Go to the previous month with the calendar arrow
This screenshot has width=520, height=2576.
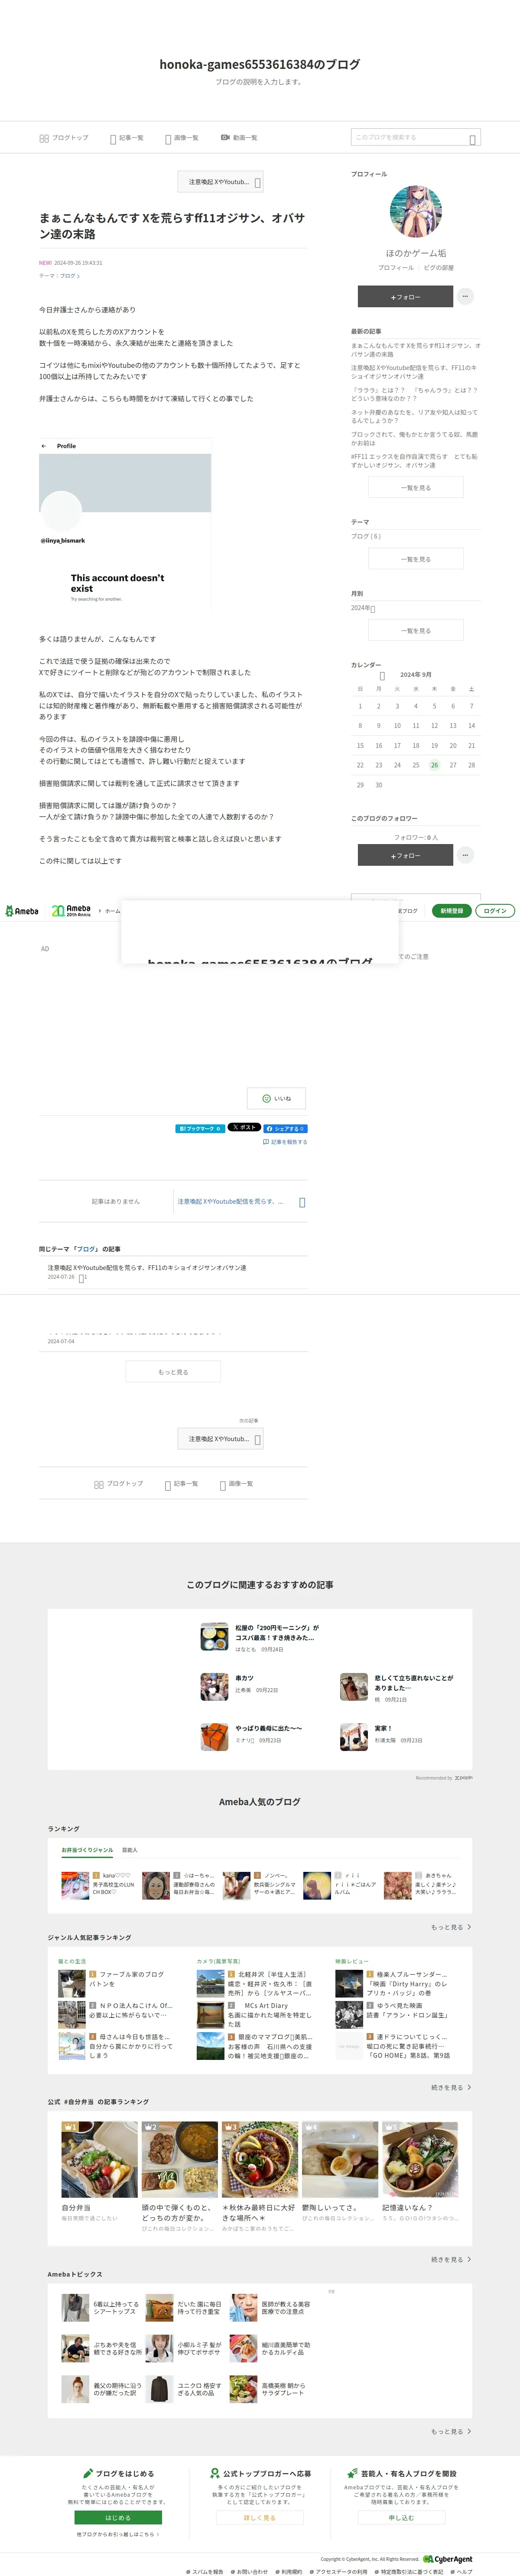tap(382, 675)
